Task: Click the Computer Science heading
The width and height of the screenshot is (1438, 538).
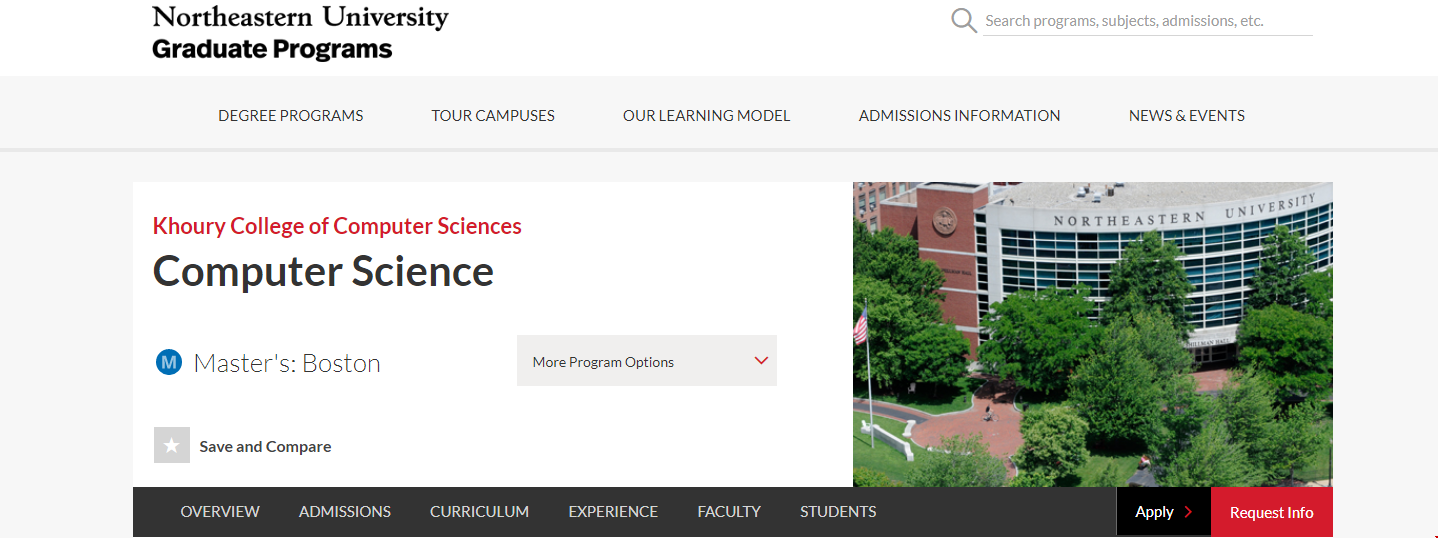Action: pos(323,271)
